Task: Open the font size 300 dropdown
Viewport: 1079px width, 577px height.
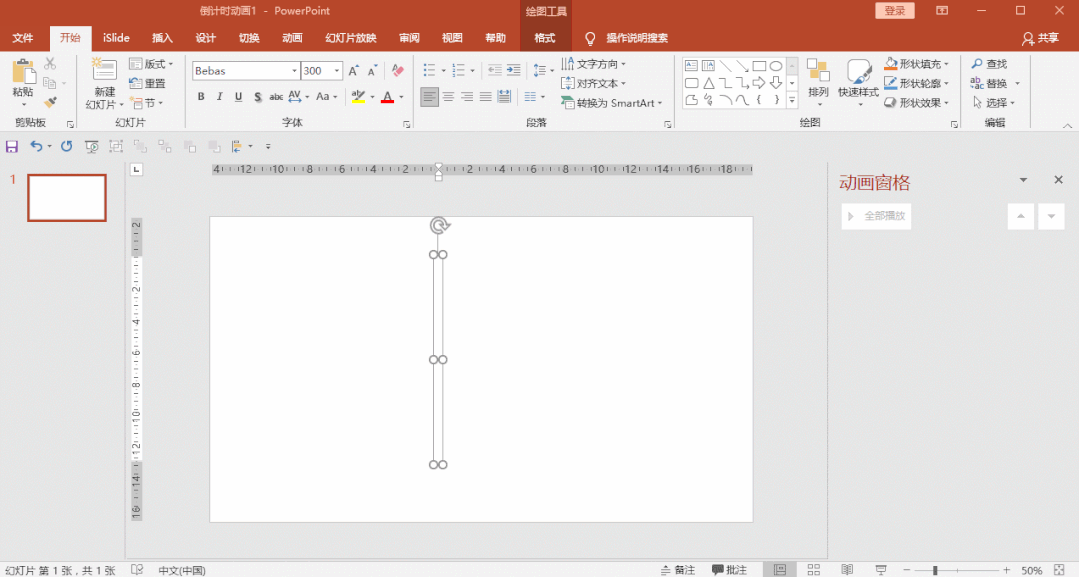Action: [337, 71]
